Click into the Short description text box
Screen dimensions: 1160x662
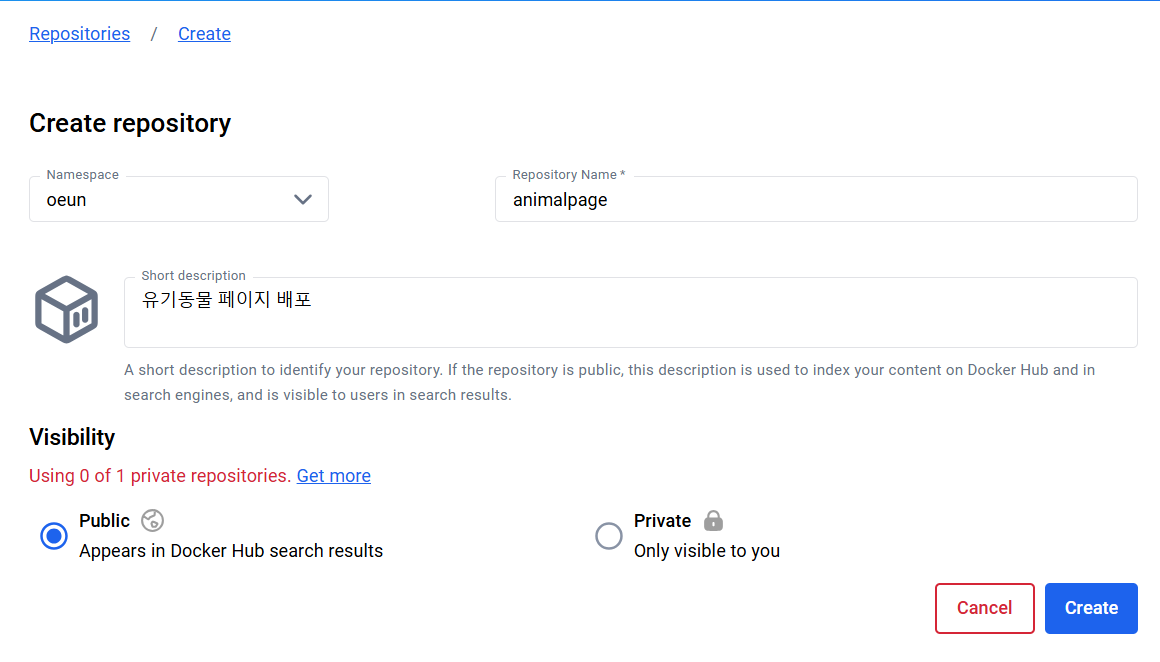pos(630,312)
